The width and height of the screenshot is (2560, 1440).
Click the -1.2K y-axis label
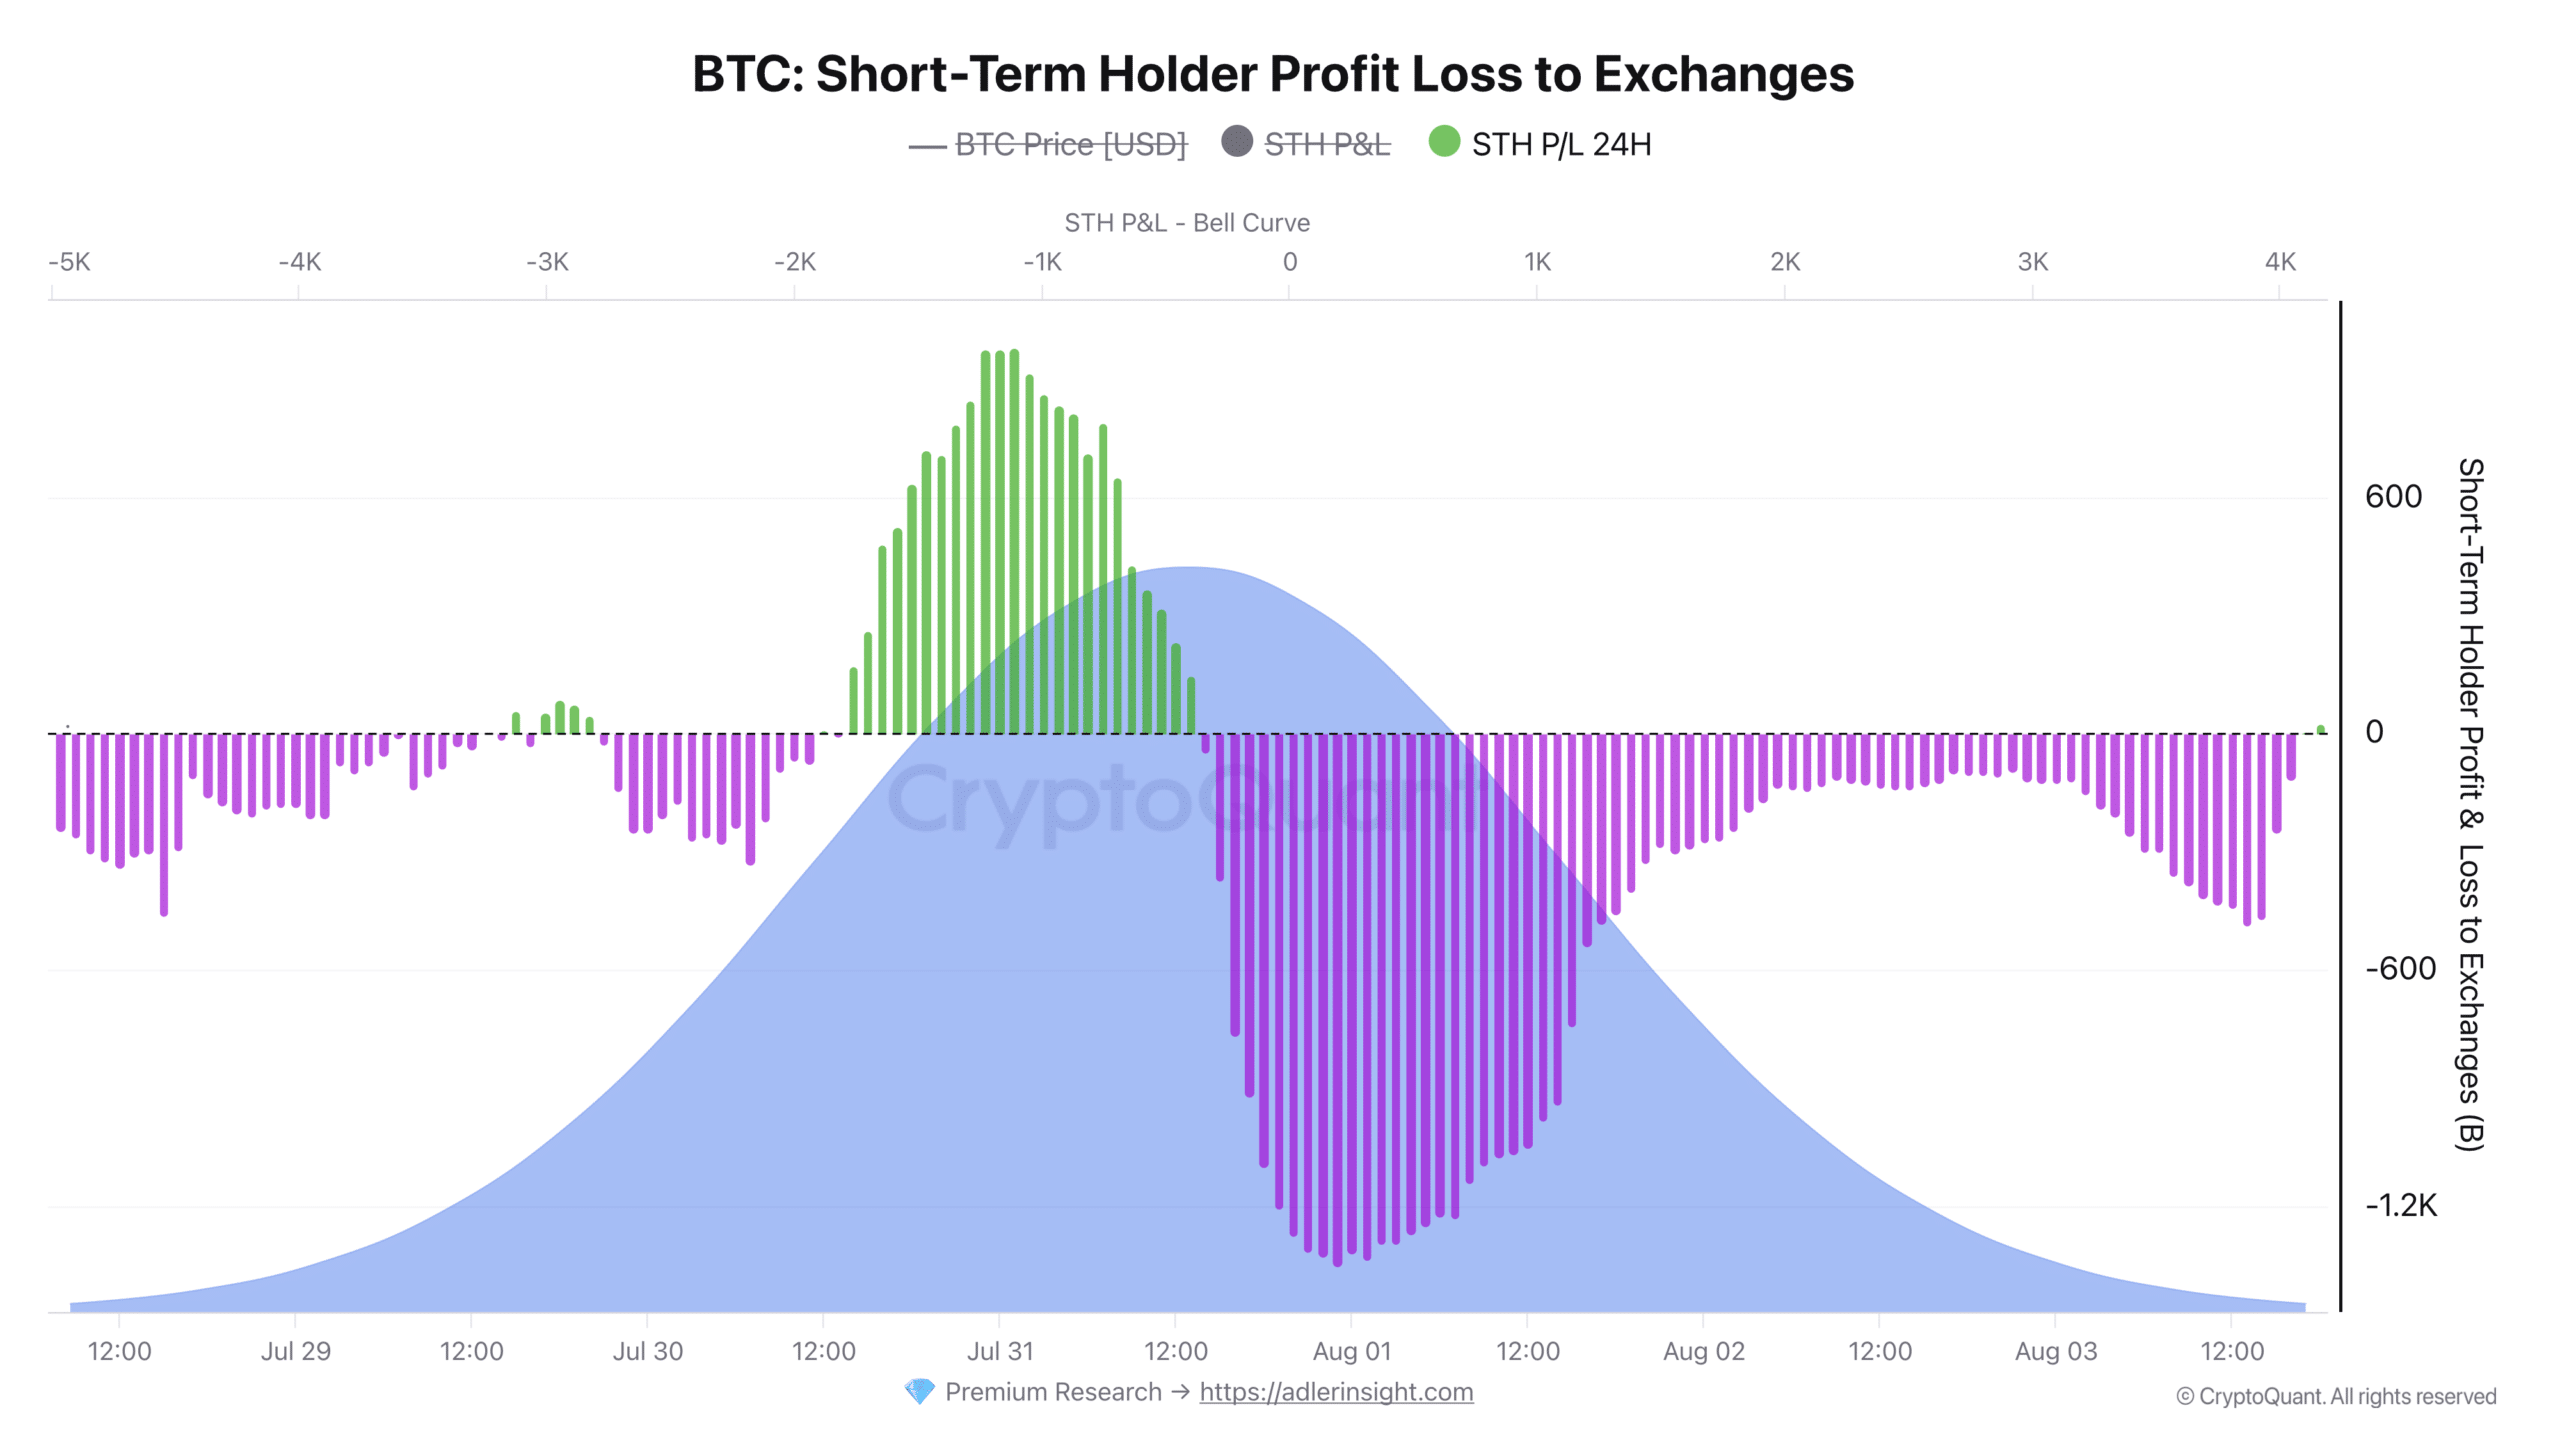click(x=2401, y=1205)
